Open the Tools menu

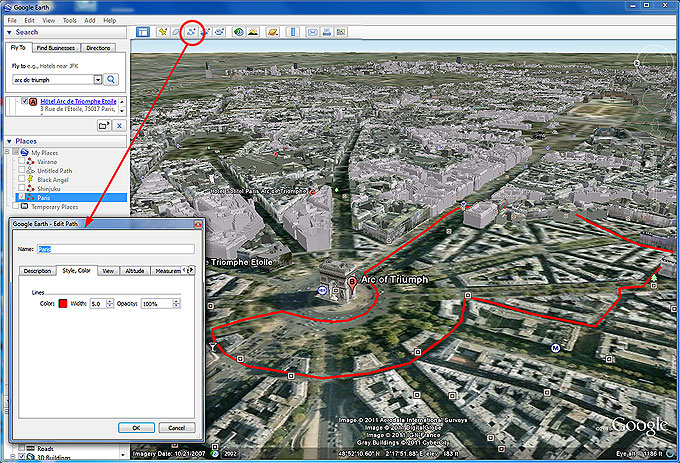click(x=69, y=20)
